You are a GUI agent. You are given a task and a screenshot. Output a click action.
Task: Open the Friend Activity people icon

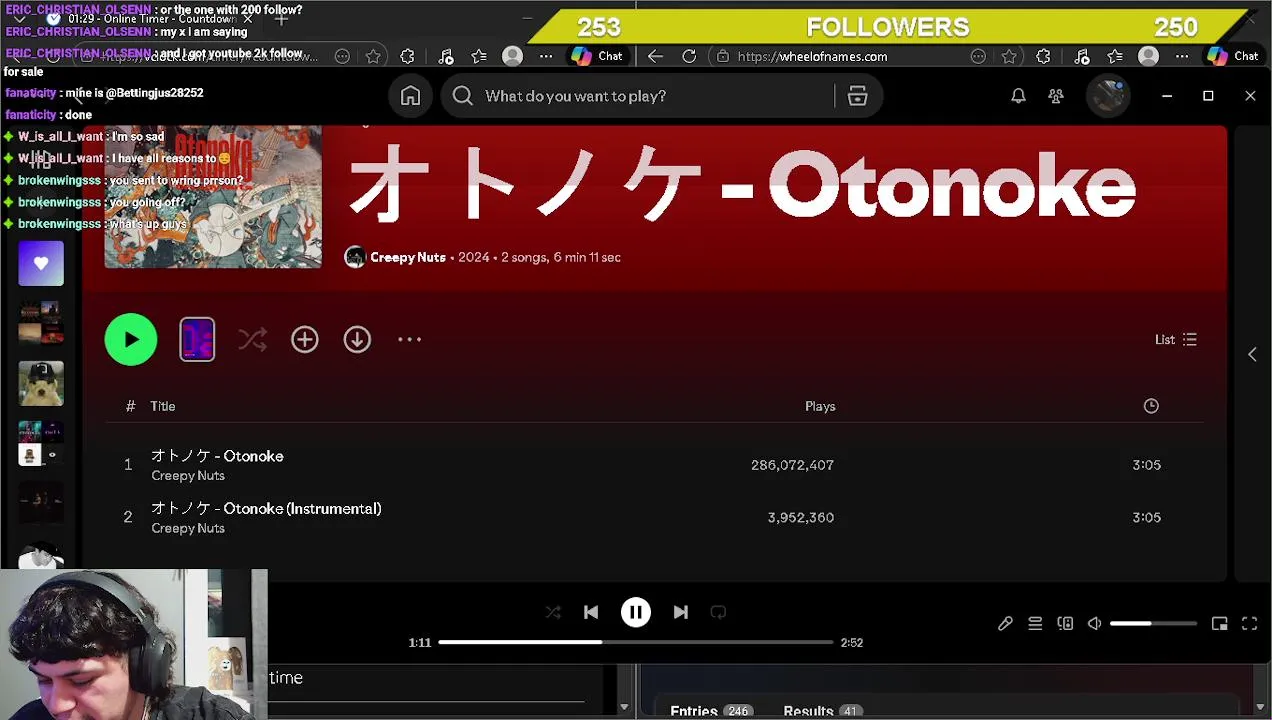(x=1056, y=96)
